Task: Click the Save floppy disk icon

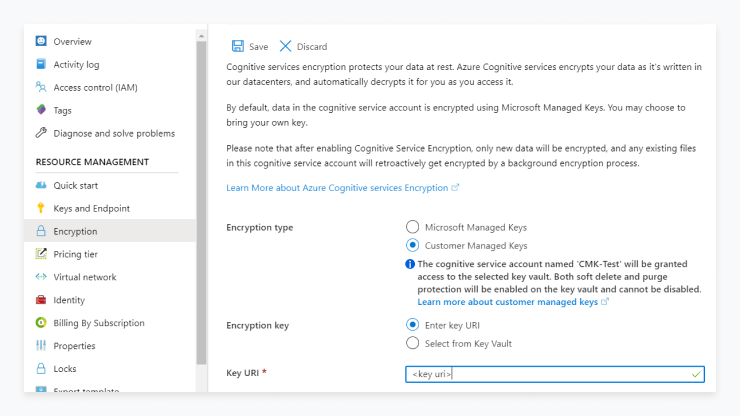Action: 238,46
